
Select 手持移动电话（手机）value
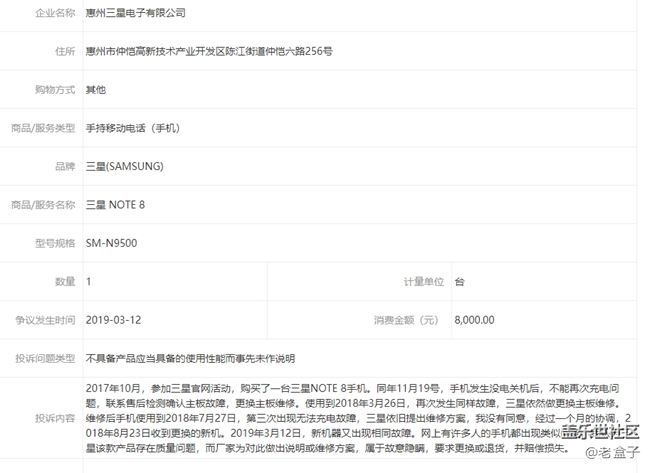coord(133,128)
